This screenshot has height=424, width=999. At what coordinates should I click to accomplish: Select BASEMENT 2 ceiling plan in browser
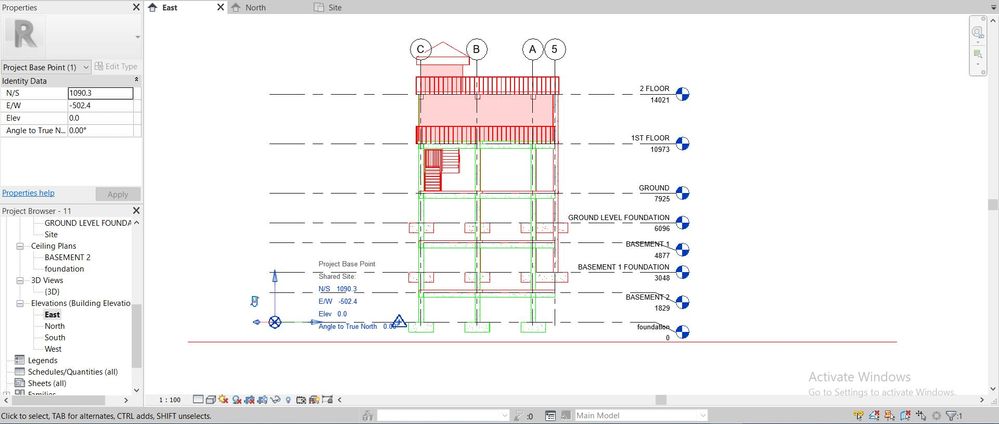tap(68, 258)
